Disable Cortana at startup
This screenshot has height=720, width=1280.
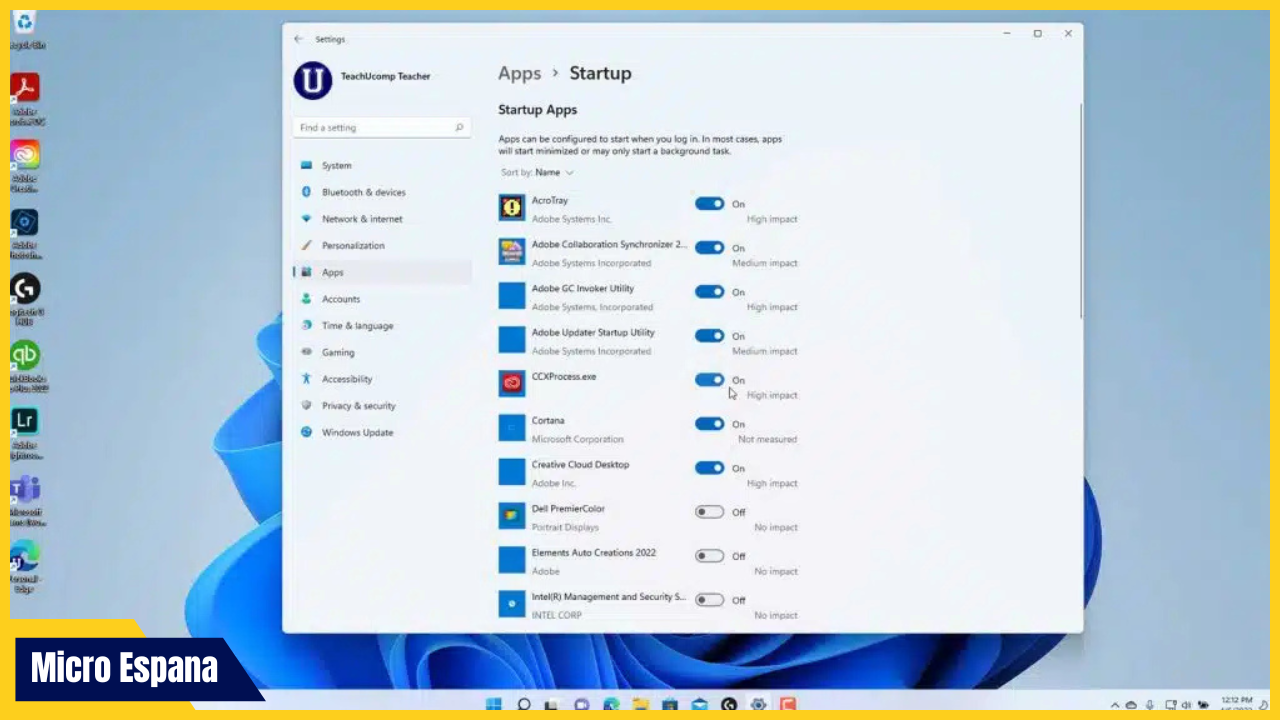pyautogui.click(x=709, y=424)
